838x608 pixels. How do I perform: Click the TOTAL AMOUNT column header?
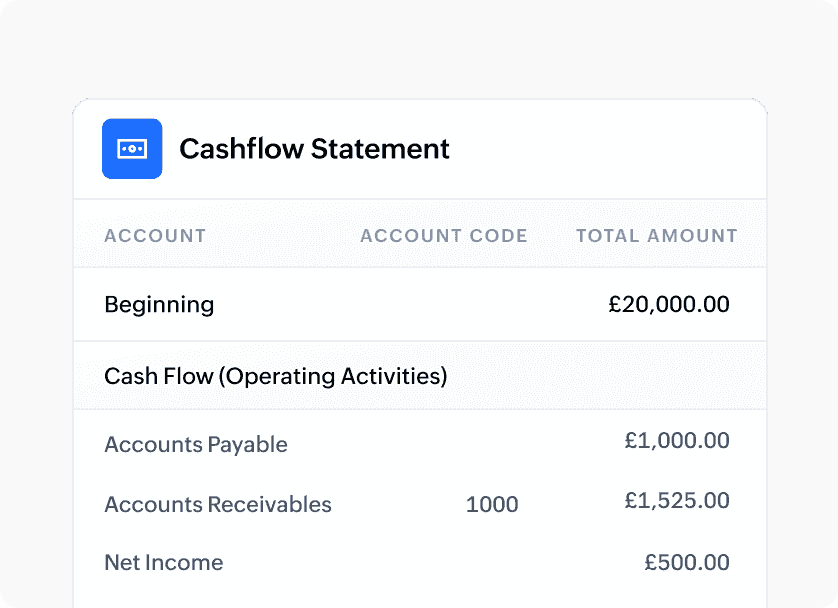[x=656, y=236]
